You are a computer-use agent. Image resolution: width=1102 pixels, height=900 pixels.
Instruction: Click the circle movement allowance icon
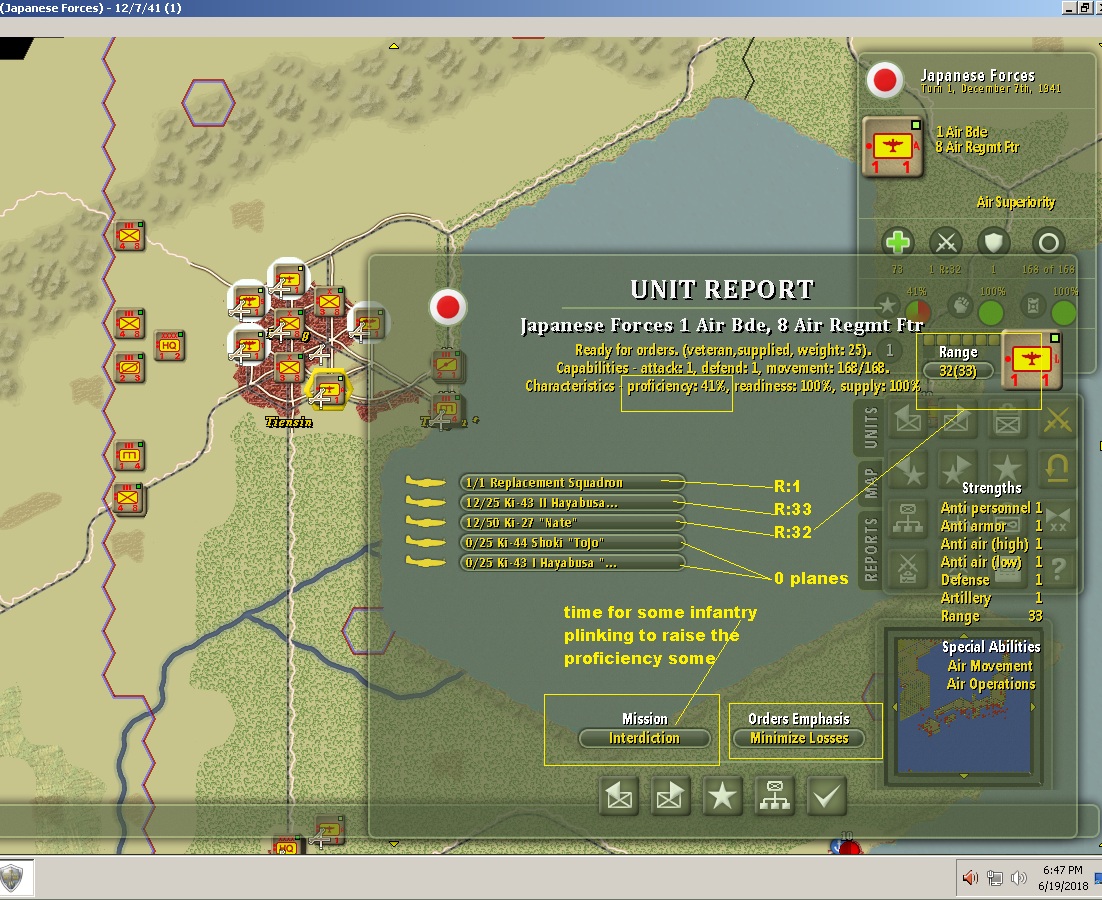click(1049, 243)
